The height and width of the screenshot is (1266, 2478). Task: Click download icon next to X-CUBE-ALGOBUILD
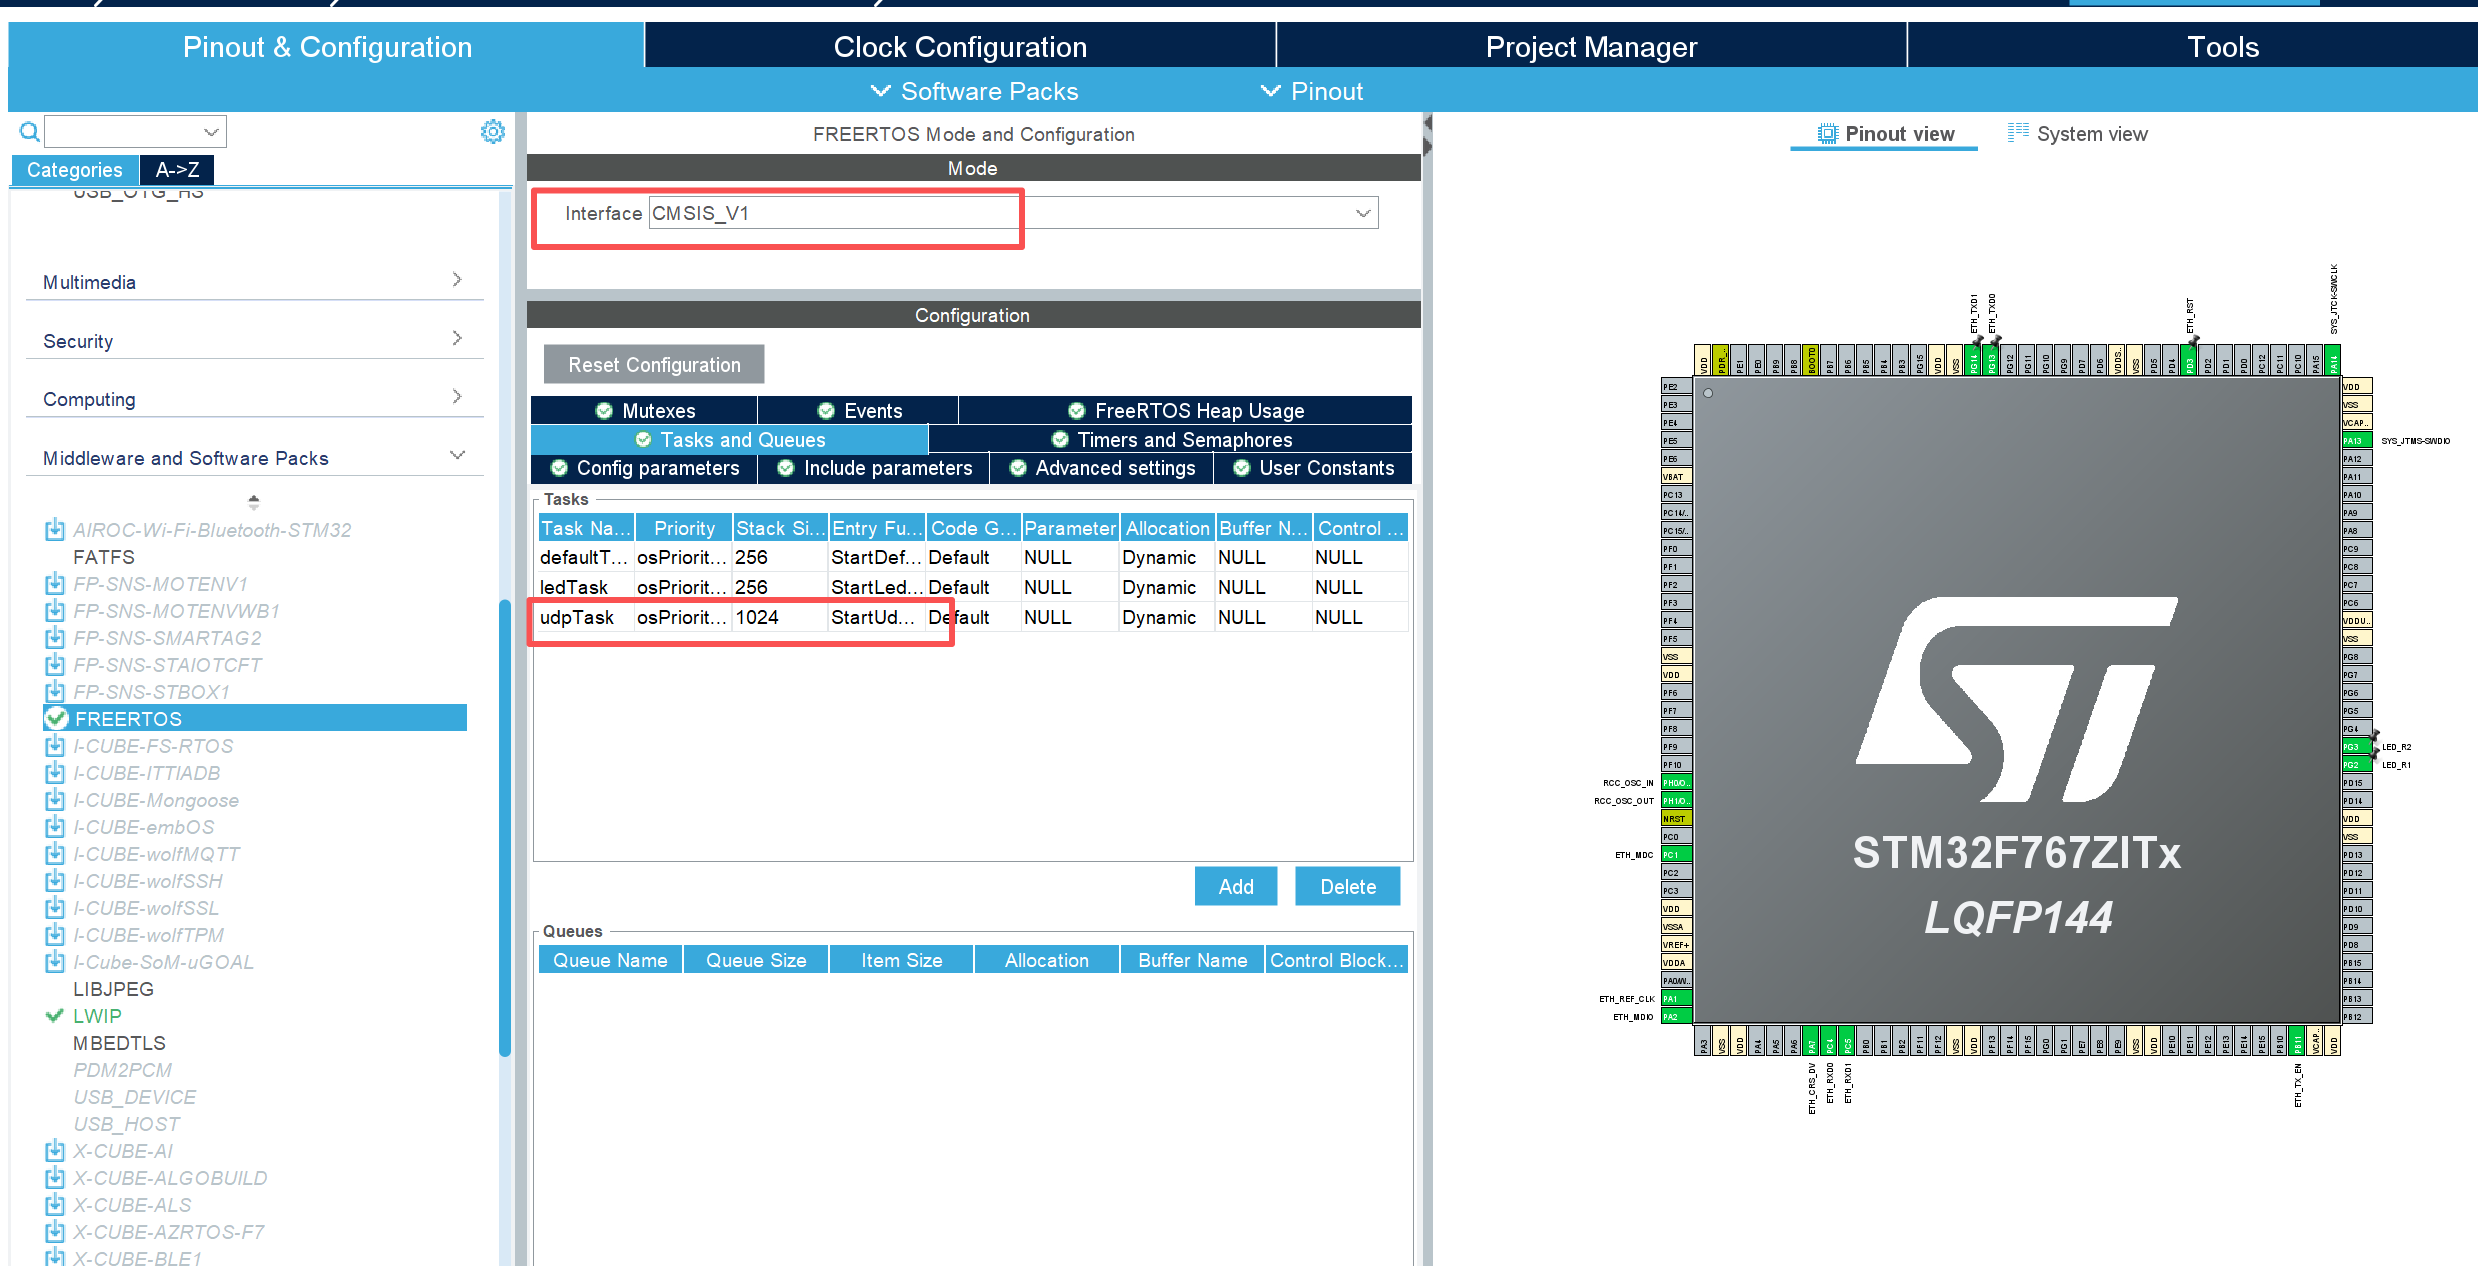coord(55,1177)
